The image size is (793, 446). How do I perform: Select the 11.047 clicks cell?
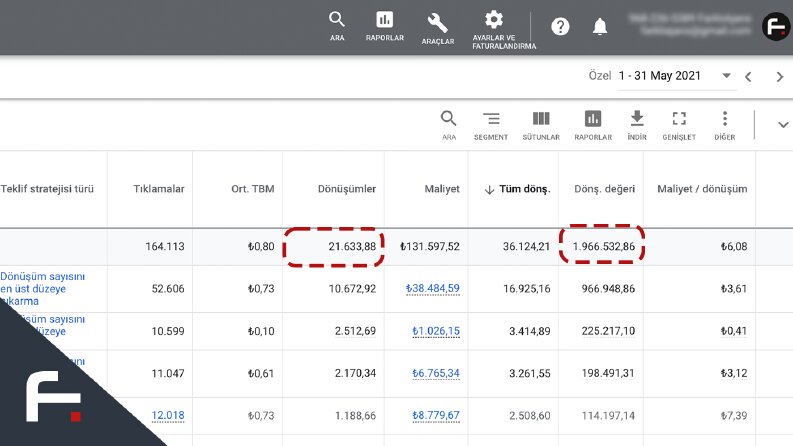tap(168, 373)
